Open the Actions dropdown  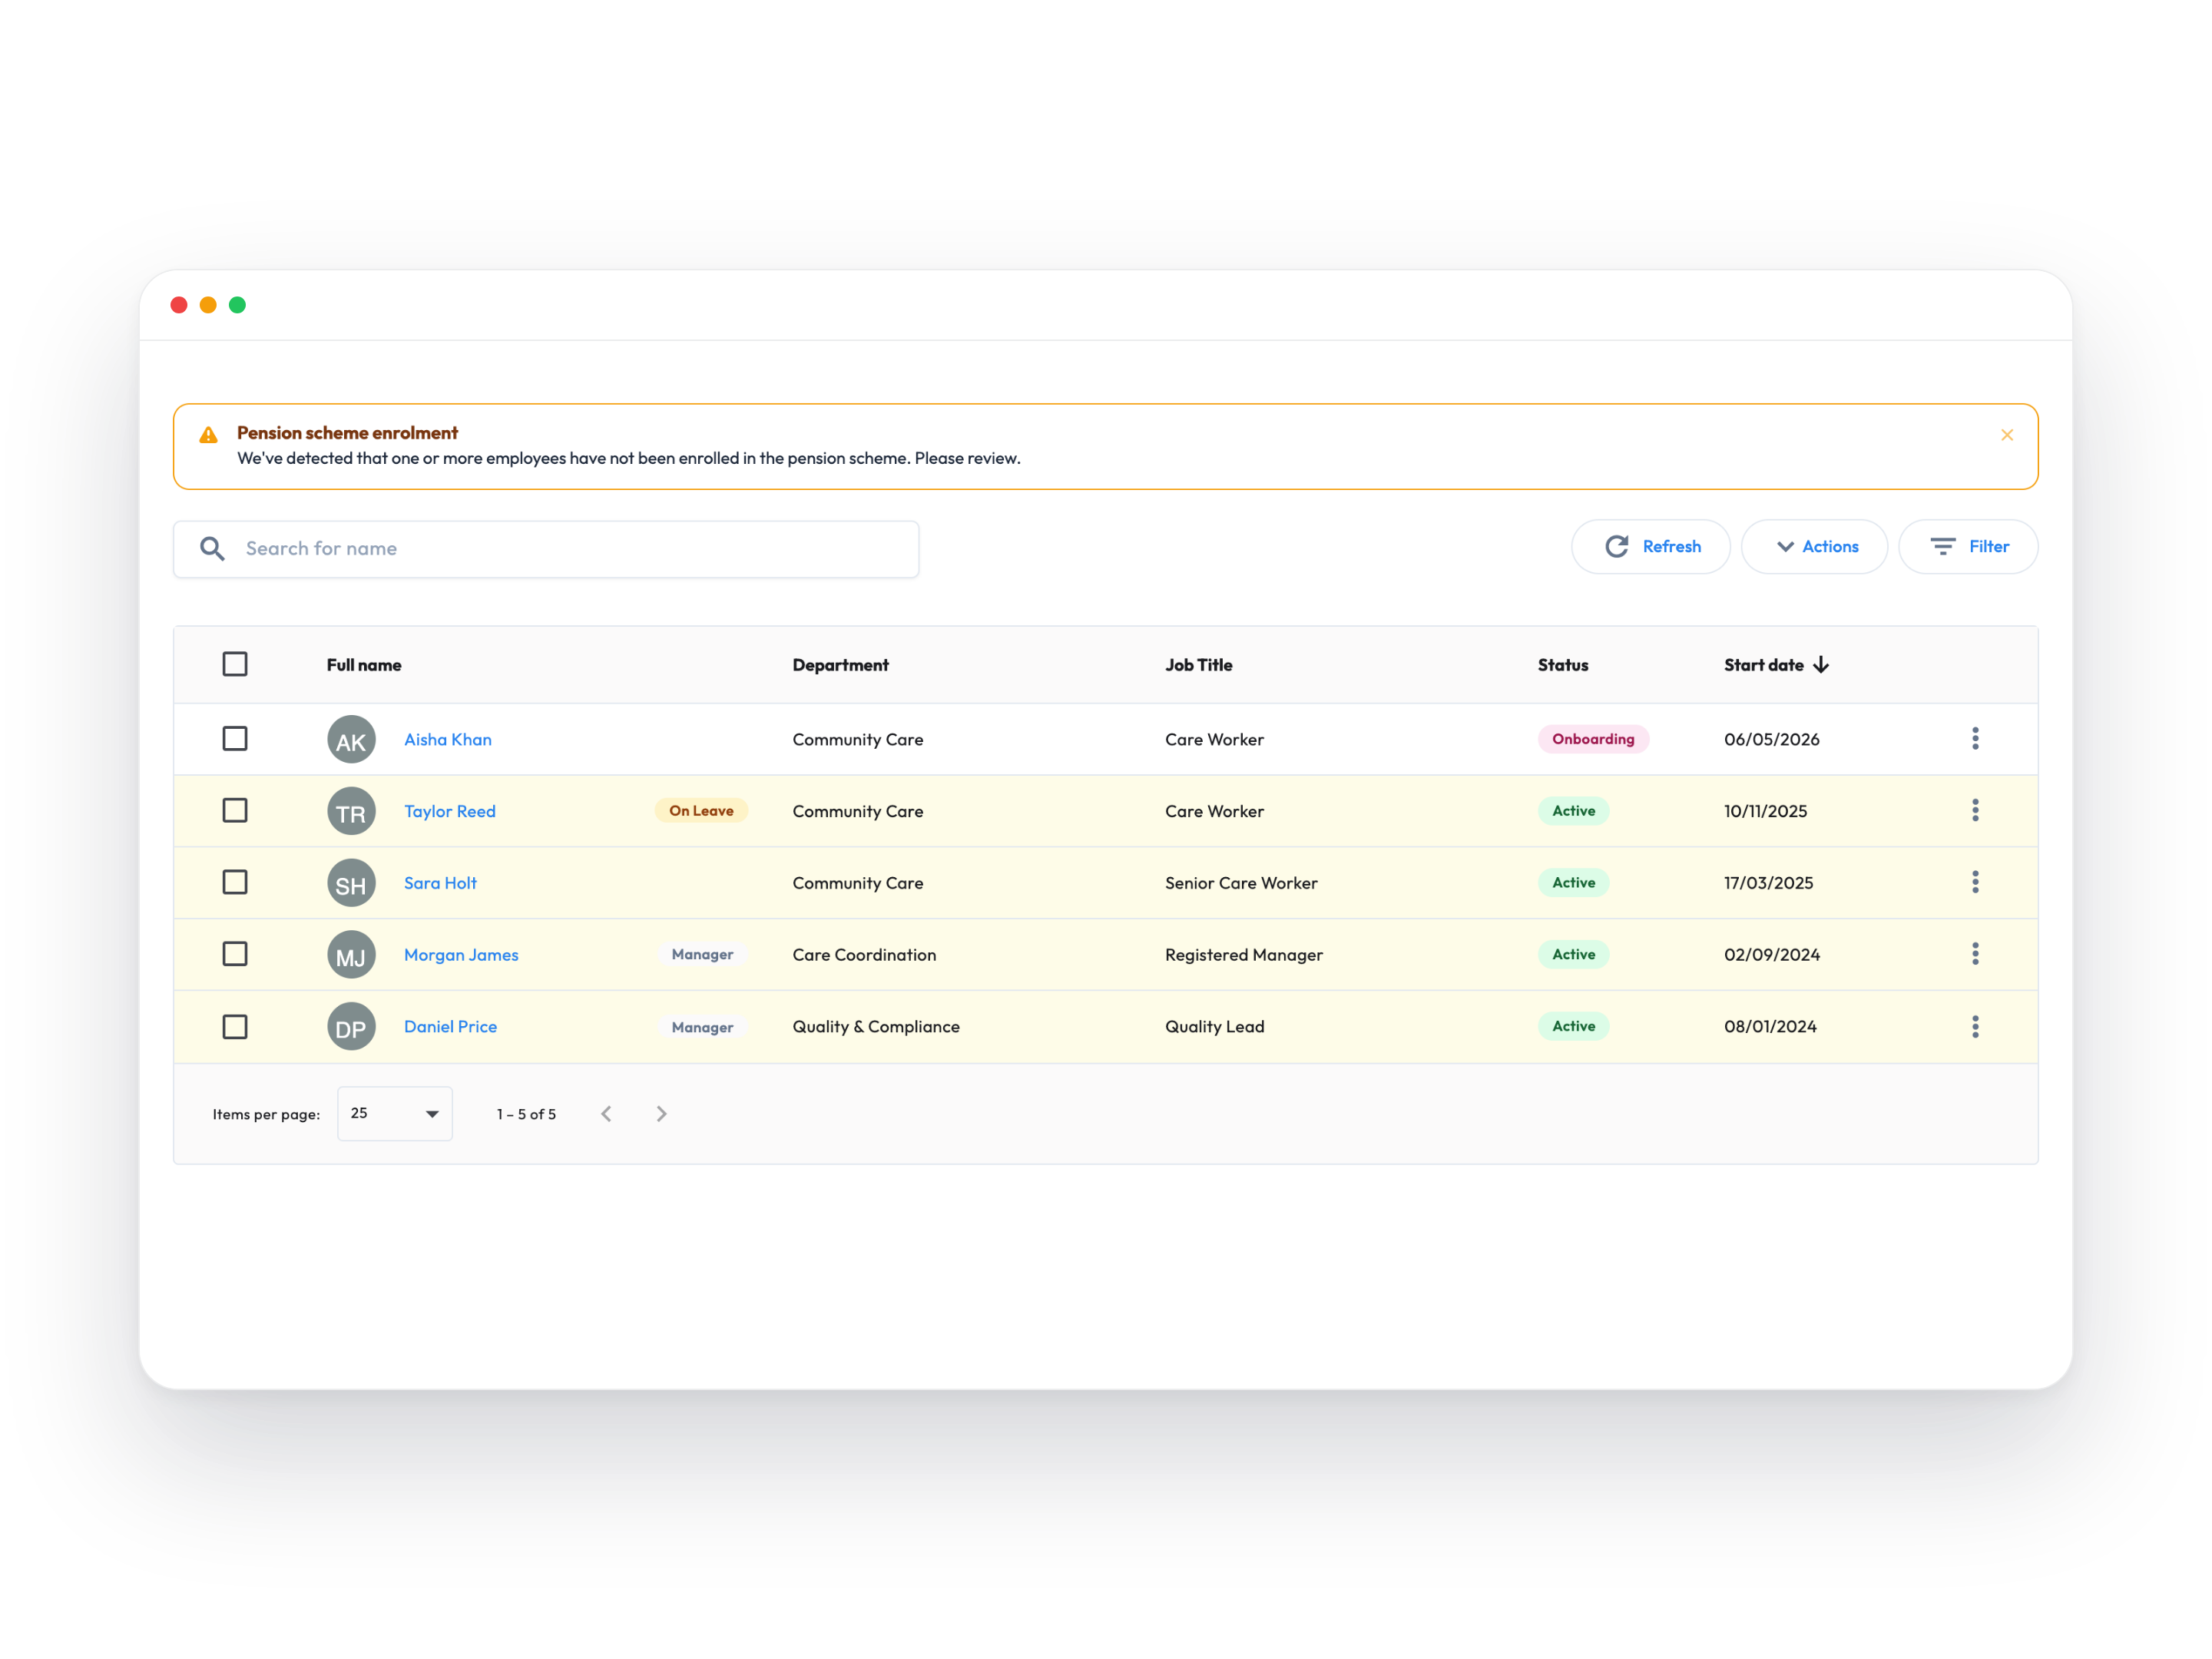[x=1814, y=546]
